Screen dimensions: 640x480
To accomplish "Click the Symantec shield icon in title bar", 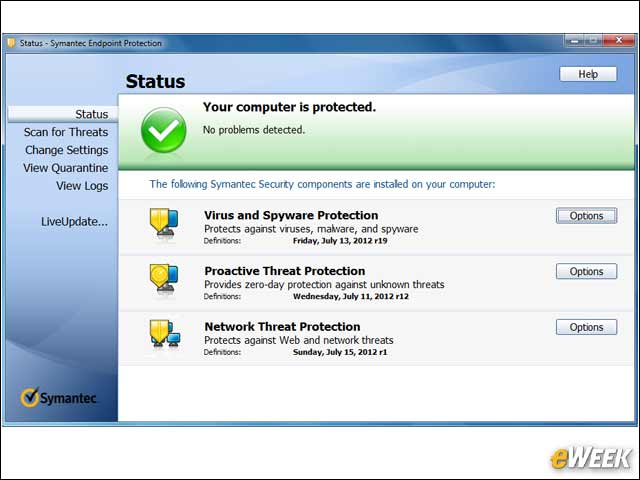I will [x=11, y=43].
